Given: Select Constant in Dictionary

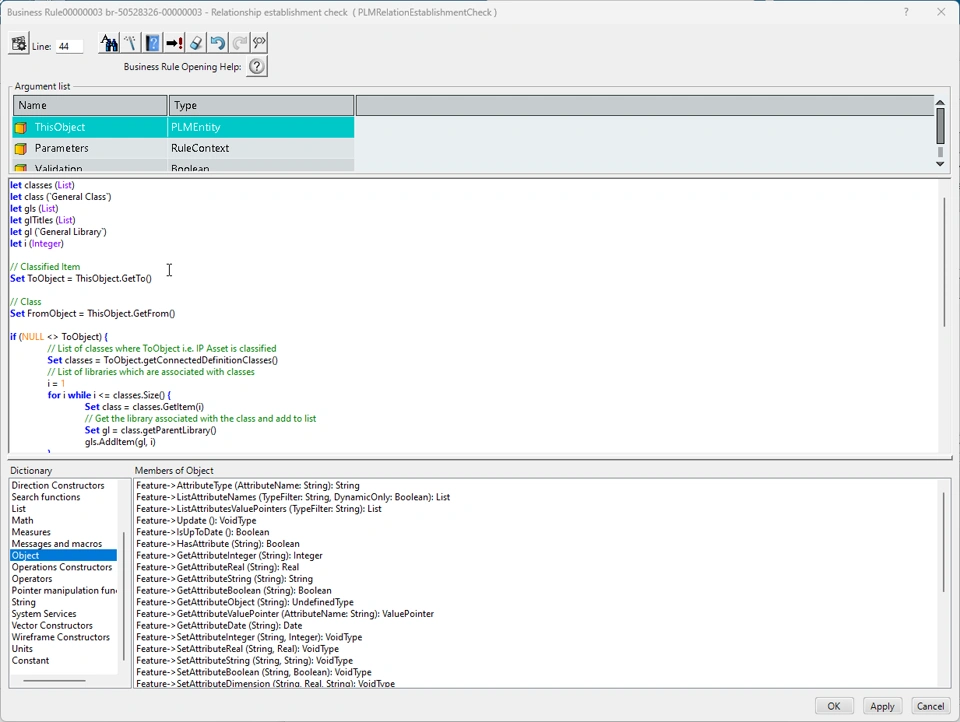Looking at the screenshot, I should [30, 660].
